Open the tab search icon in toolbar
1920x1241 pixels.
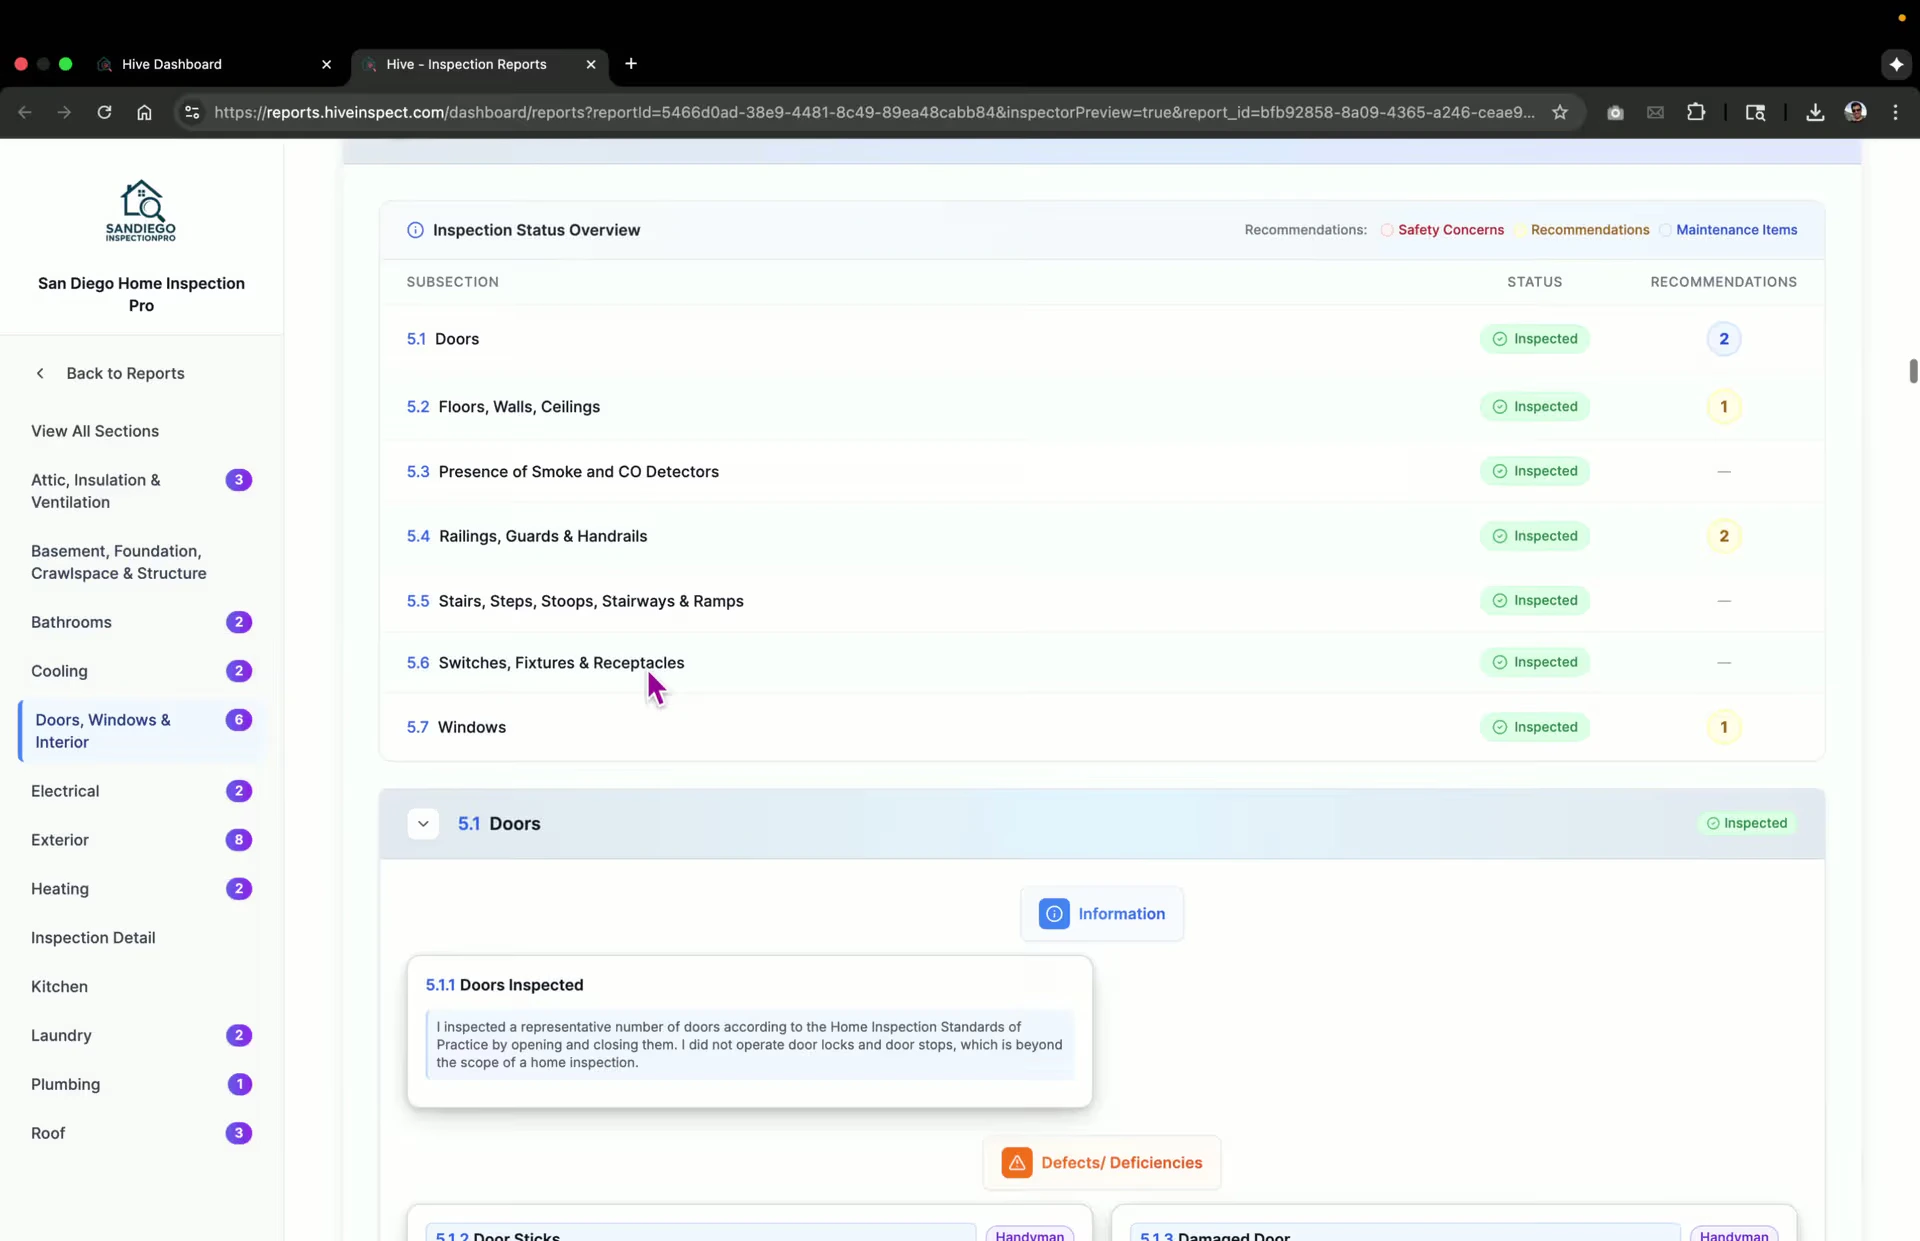pos(1755,112)
